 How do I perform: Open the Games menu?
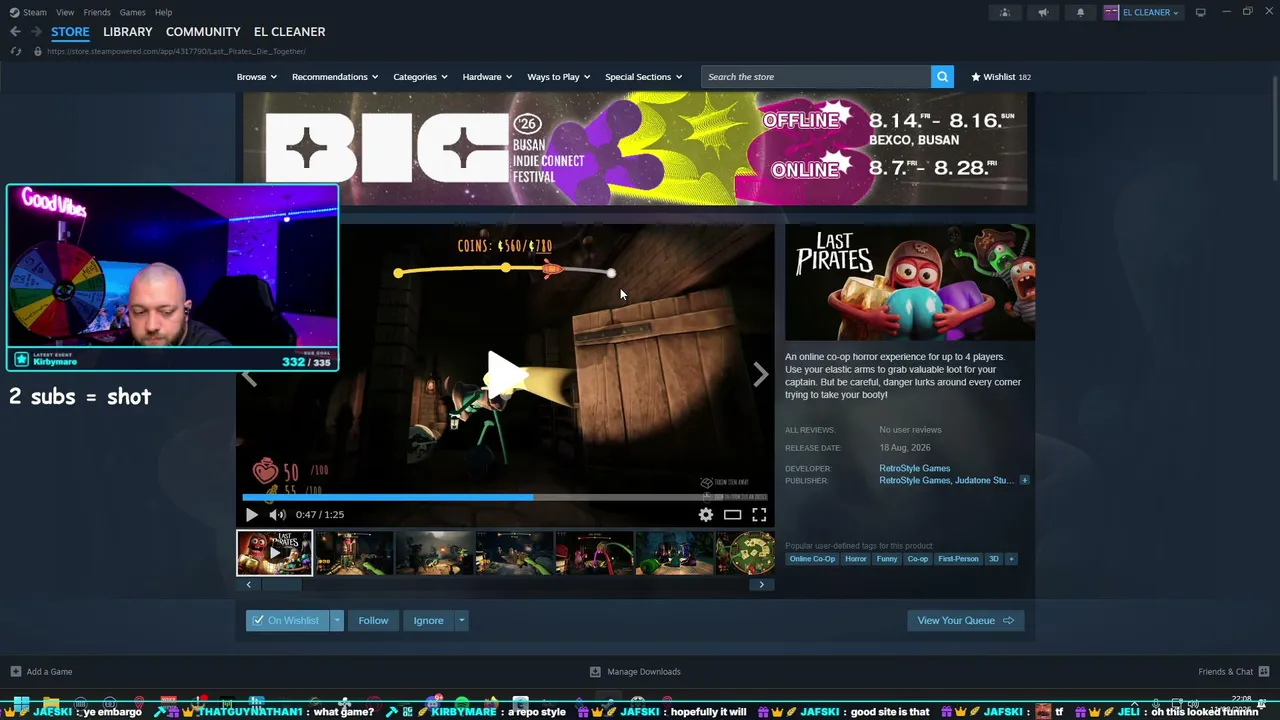pyautogui.click(x=132, y=12)
